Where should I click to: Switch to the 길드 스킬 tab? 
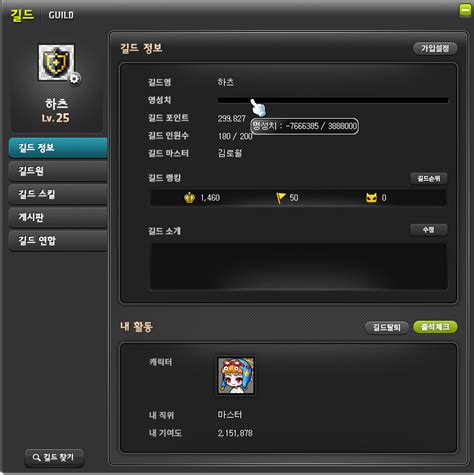(58, 194)
